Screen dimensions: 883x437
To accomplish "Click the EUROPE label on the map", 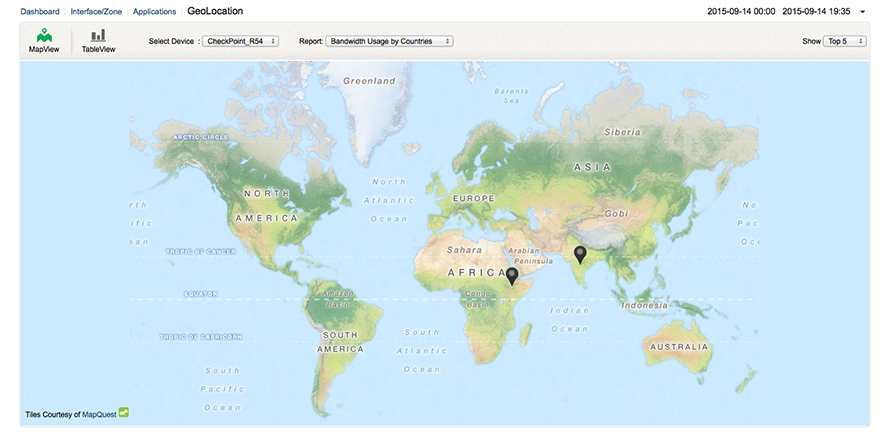I will (x=474, y=198).
